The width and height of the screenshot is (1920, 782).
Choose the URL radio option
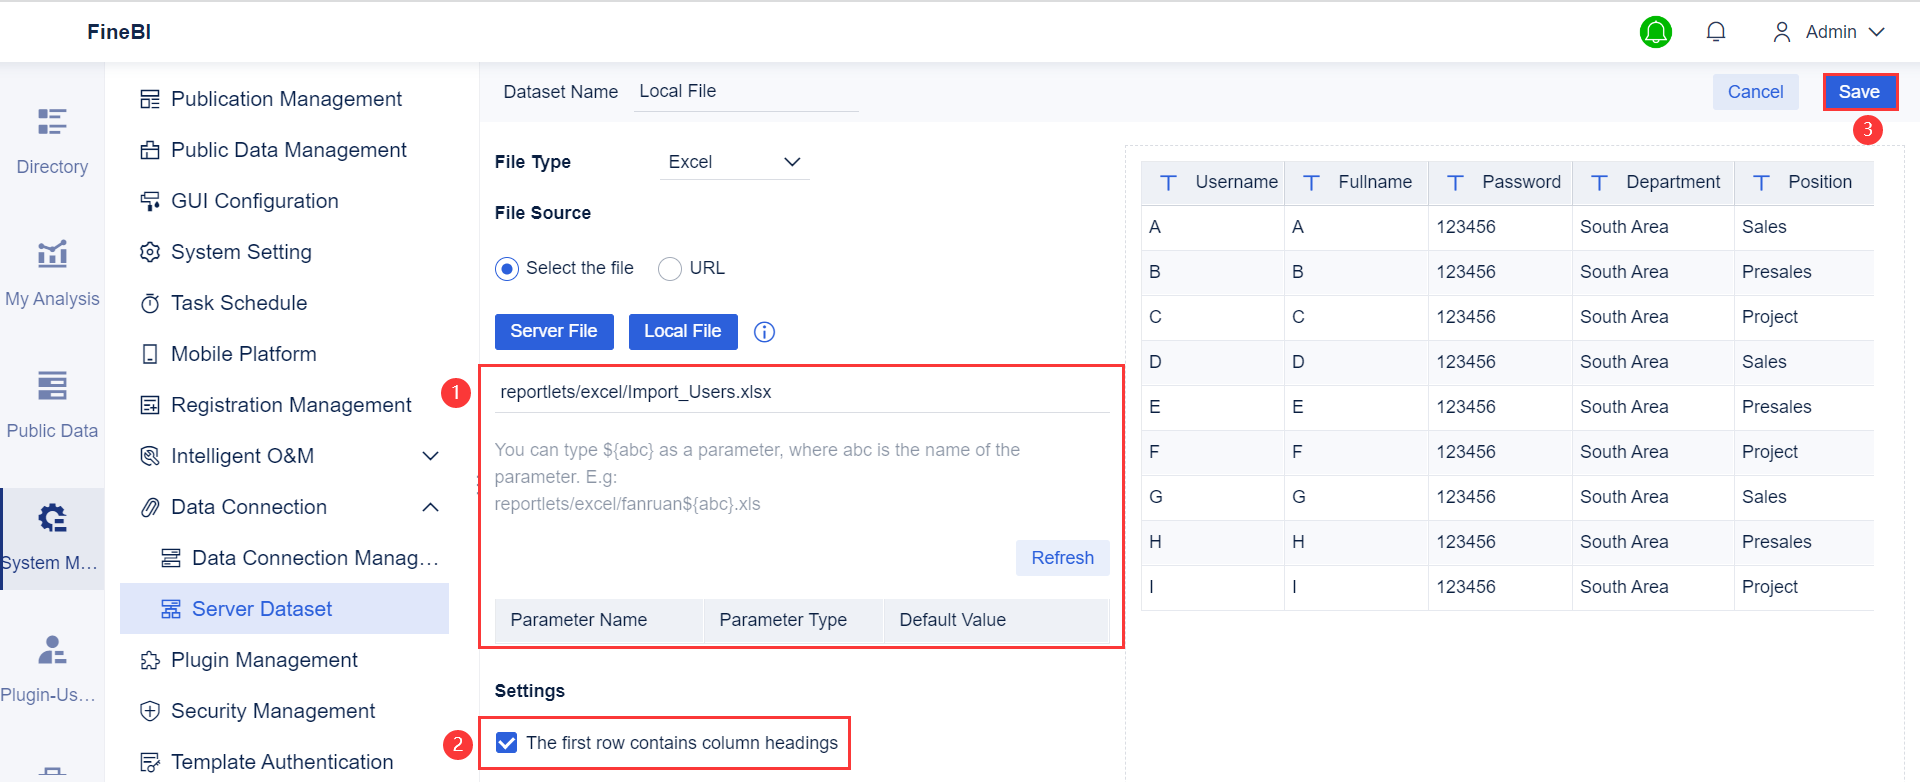click(x=670, y=268)
